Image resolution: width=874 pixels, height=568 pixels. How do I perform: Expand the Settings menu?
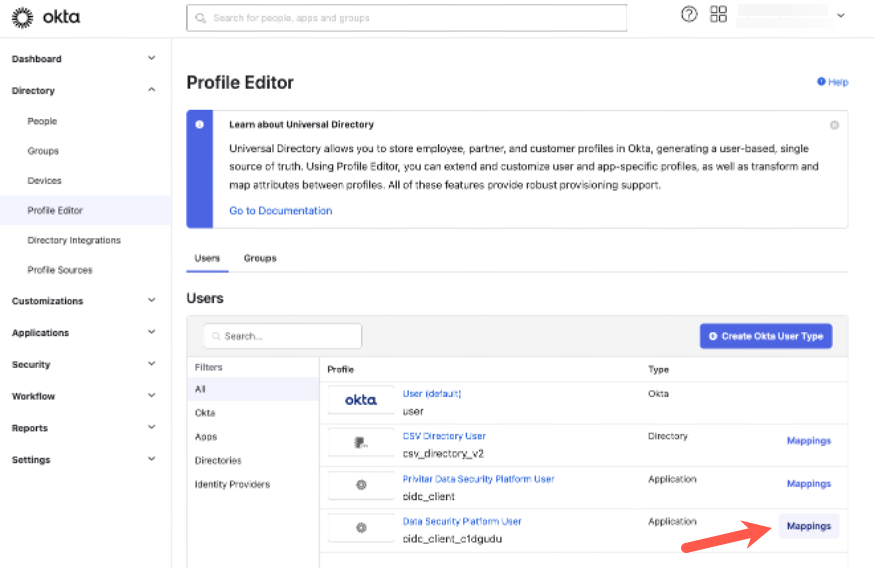151,459
